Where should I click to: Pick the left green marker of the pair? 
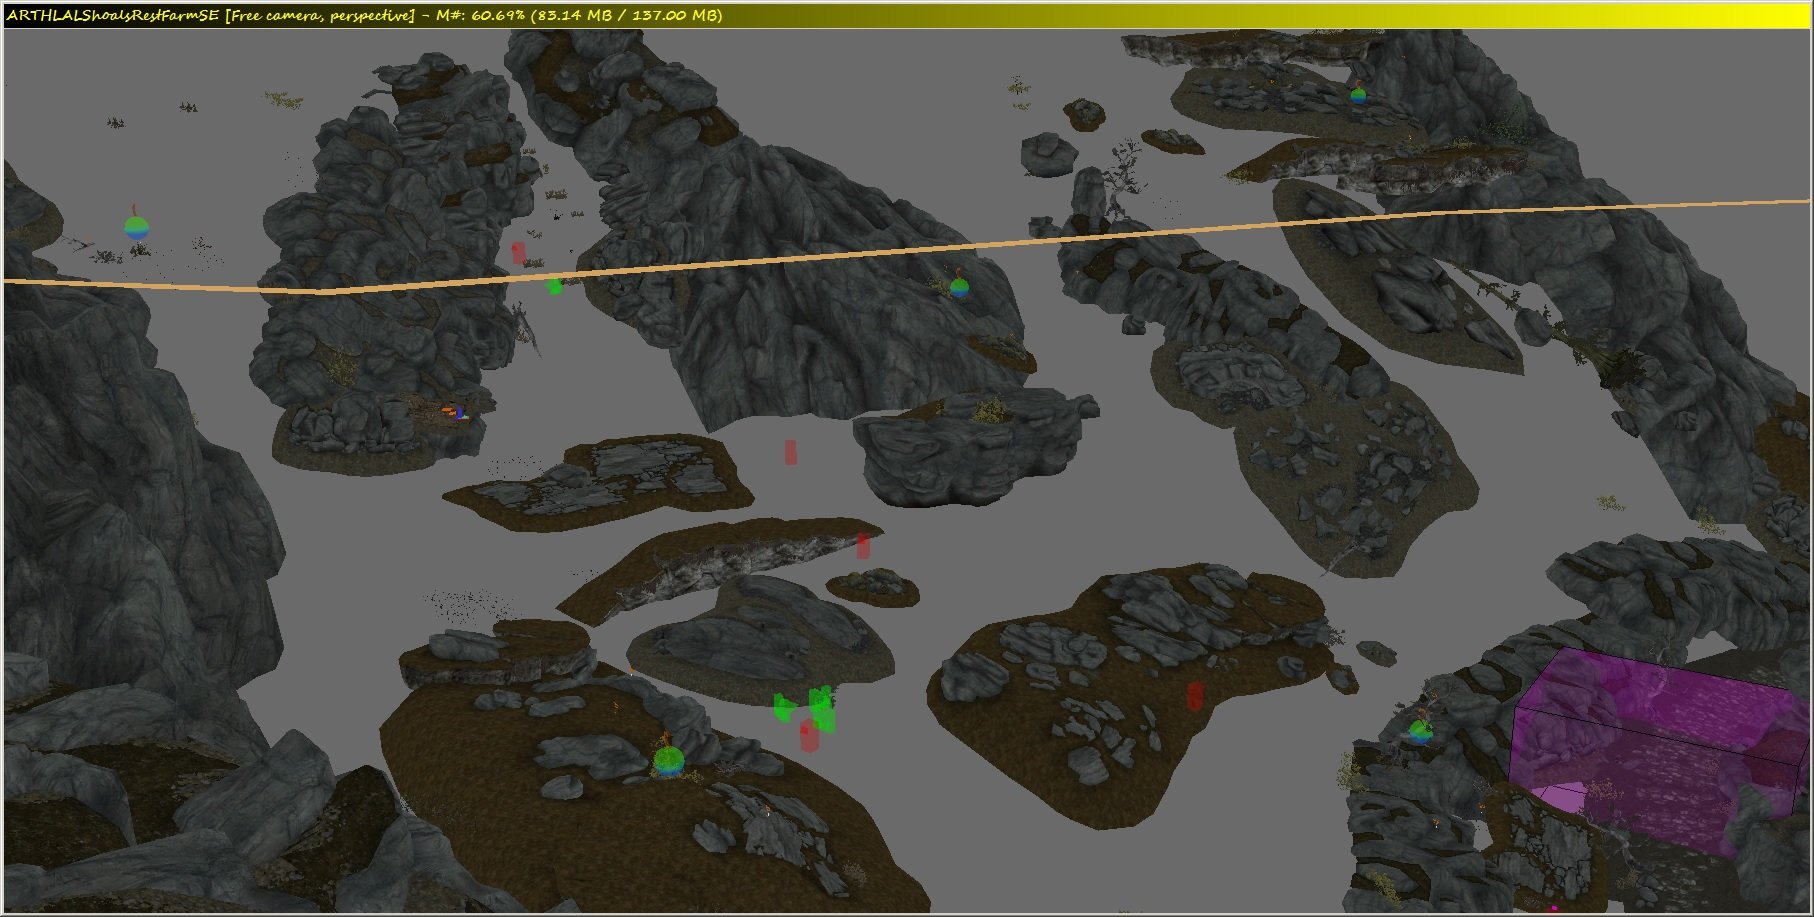coord(786,708)
